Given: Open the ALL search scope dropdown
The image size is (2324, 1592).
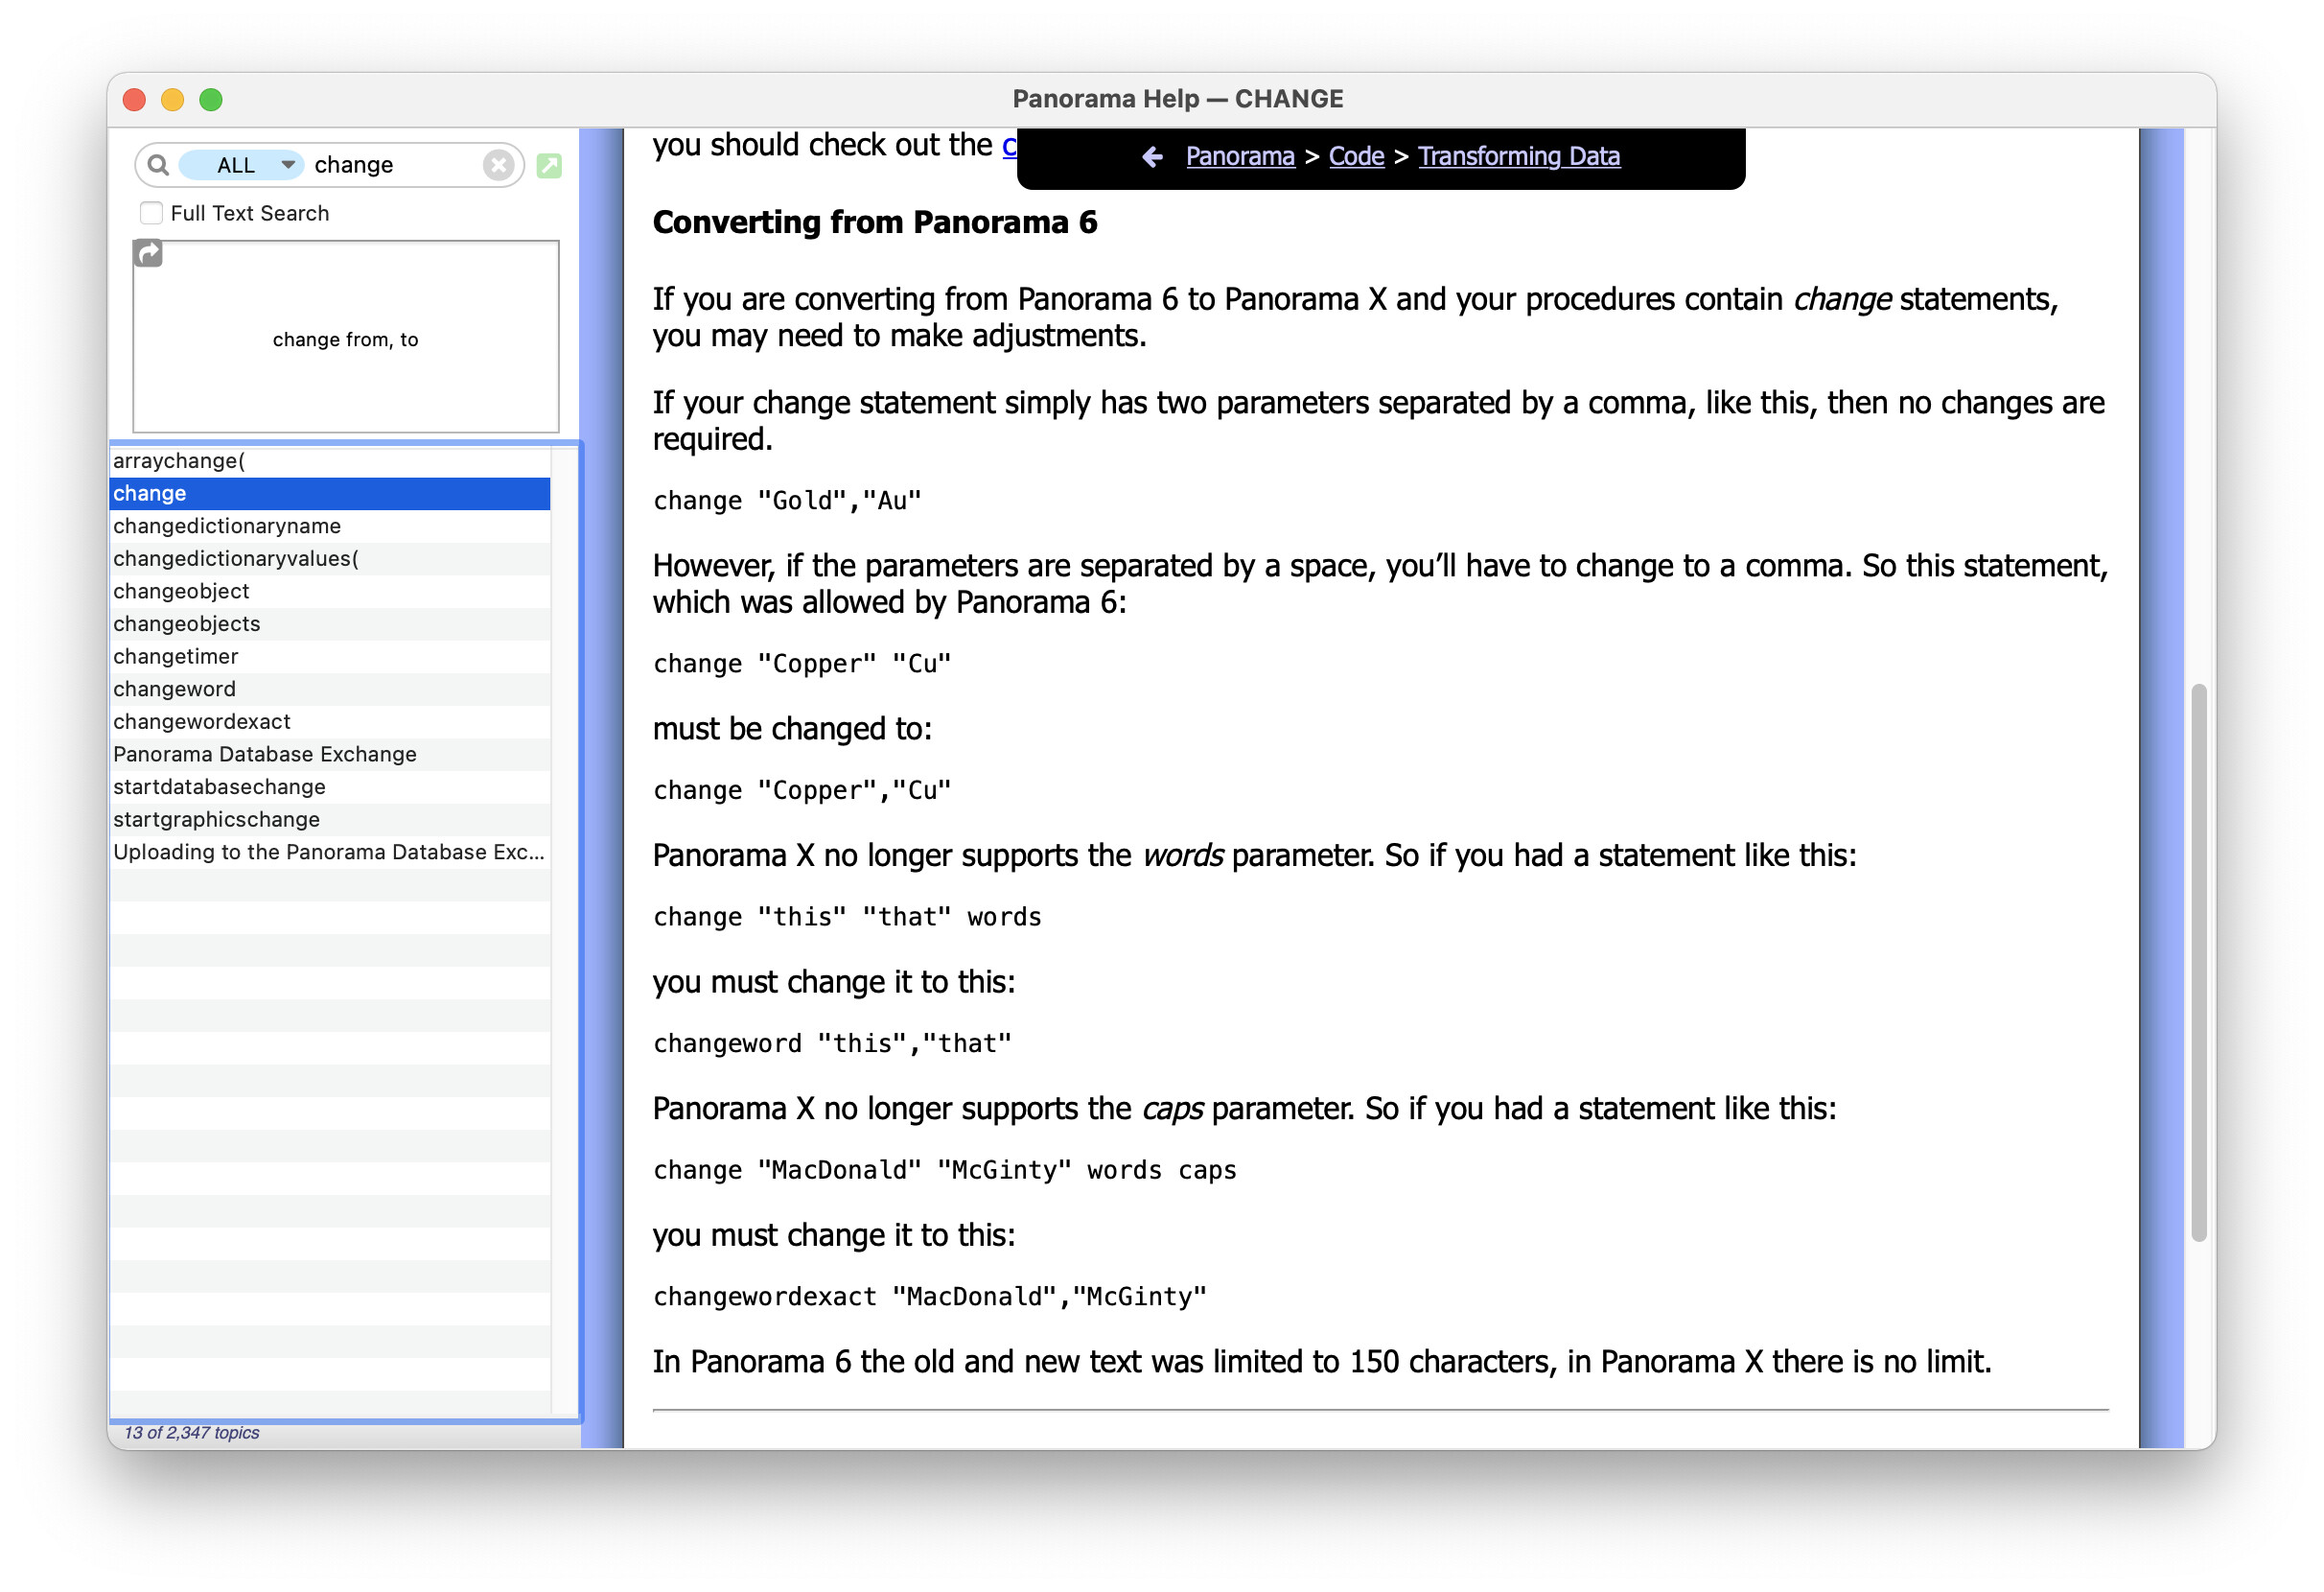Looking at the screenshot, I should [240, 164].
